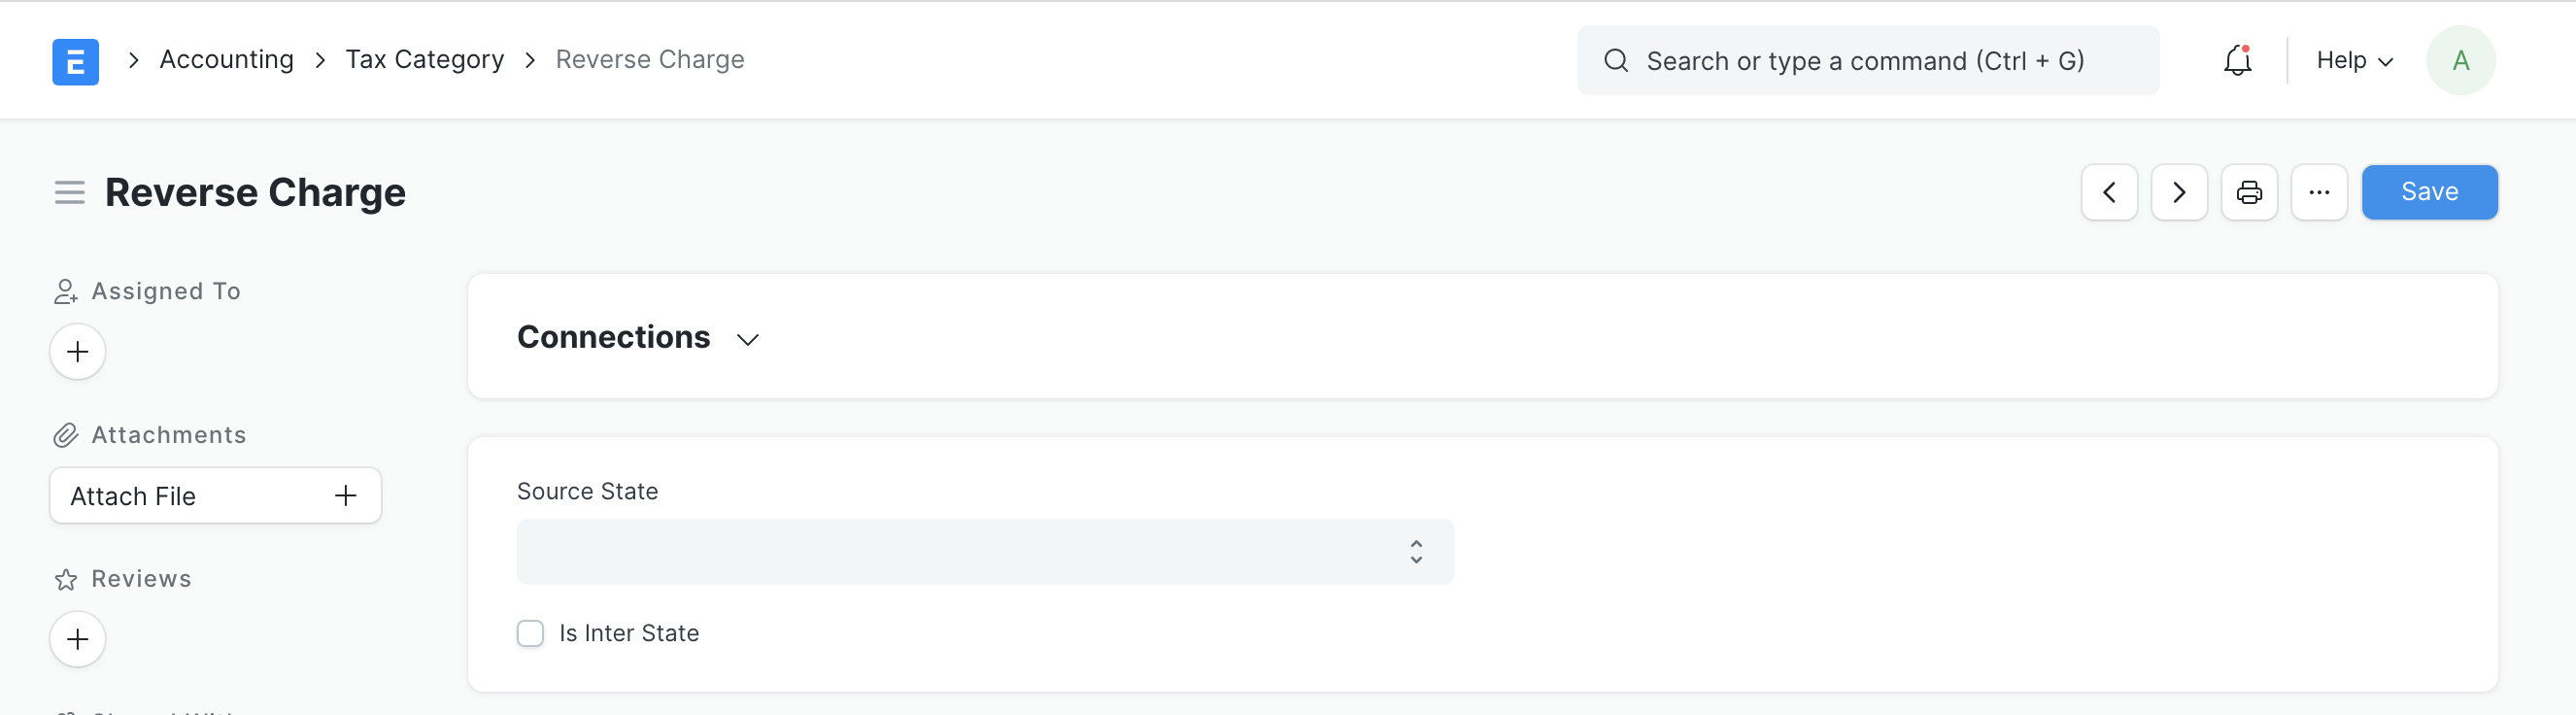Go to previous document with left arrow
This screenshot has height=715, width=2576.
coord(2109,192)
